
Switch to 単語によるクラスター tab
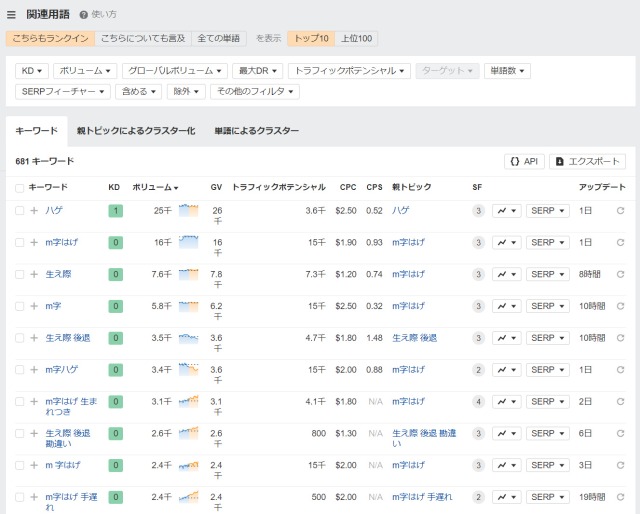click(257, 131)
